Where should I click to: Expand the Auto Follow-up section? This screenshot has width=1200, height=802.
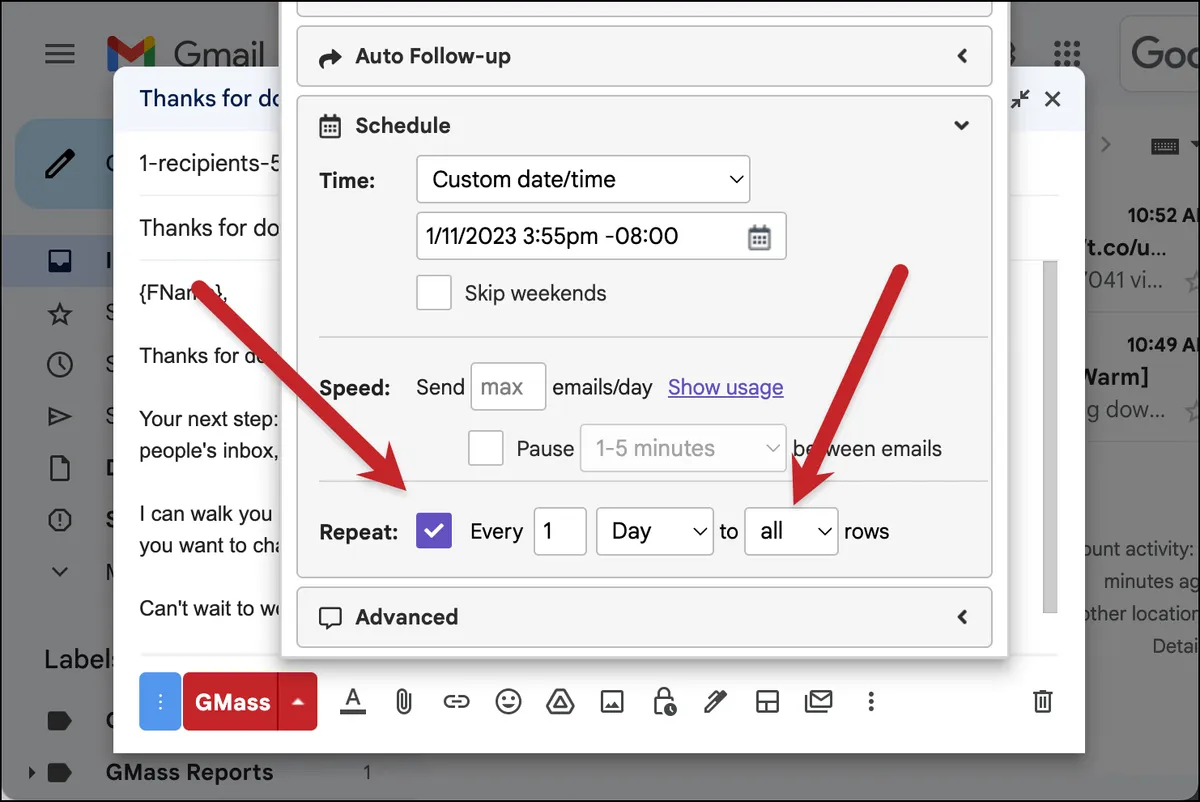pos(645,56)
